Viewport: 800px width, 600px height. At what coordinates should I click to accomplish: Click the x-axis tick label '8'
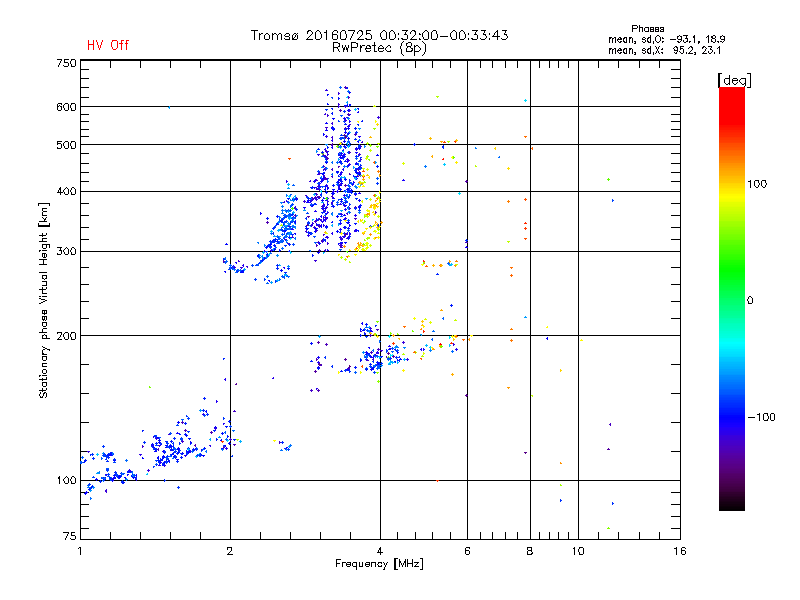click(x=530, y=551)
